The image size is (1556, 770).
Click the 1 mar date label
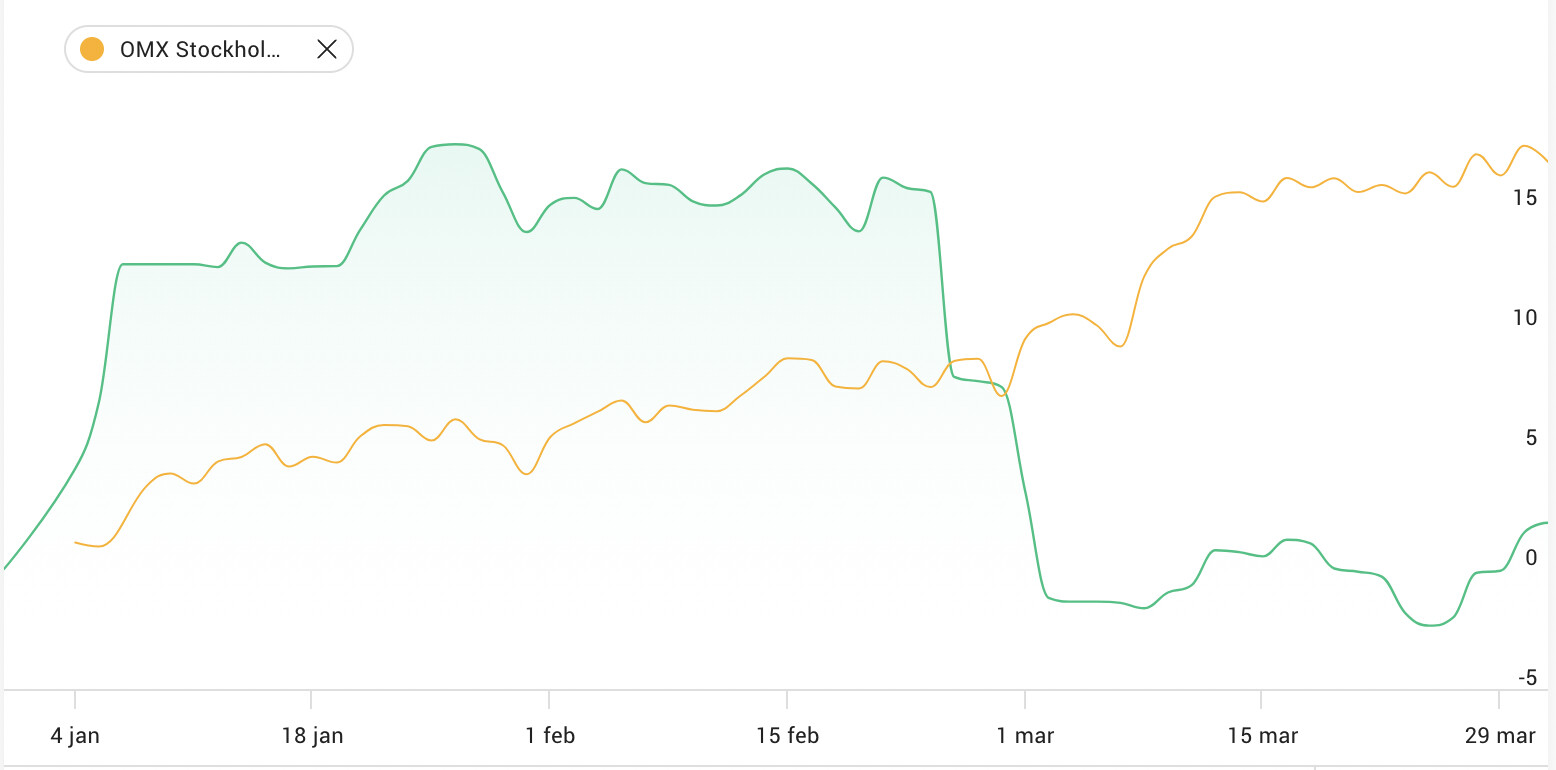(x=1025, y=737)
